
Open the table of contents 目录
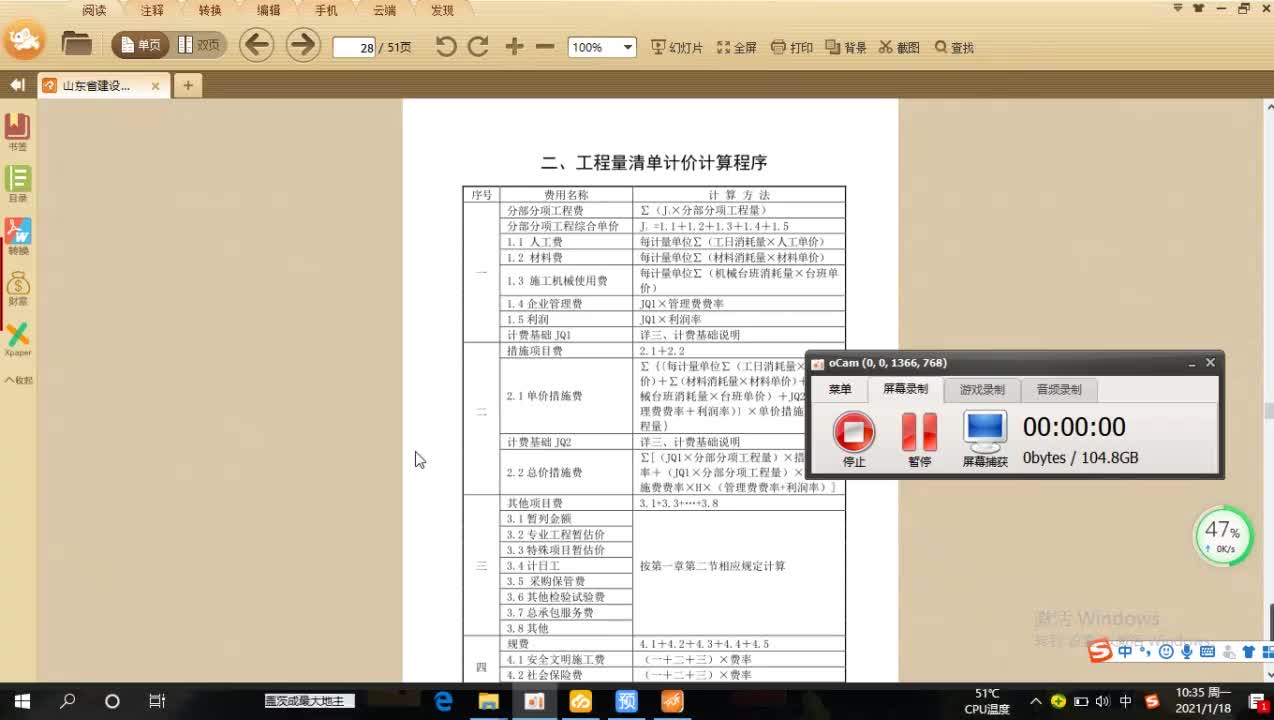18,184
